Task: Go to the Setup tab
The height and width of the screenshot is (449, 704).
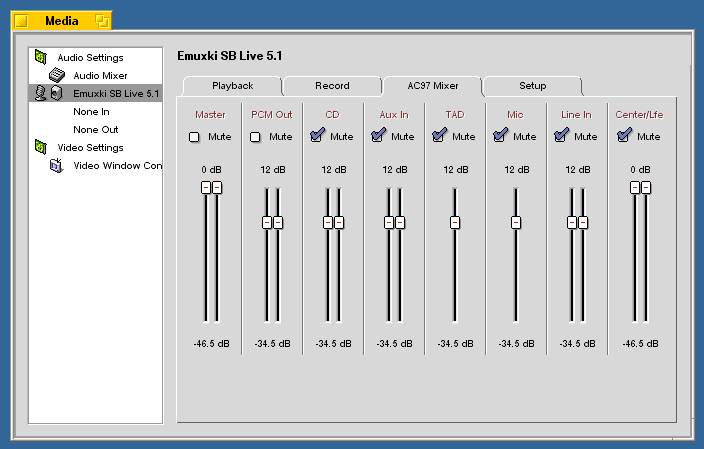Action: tap(532, 86)
